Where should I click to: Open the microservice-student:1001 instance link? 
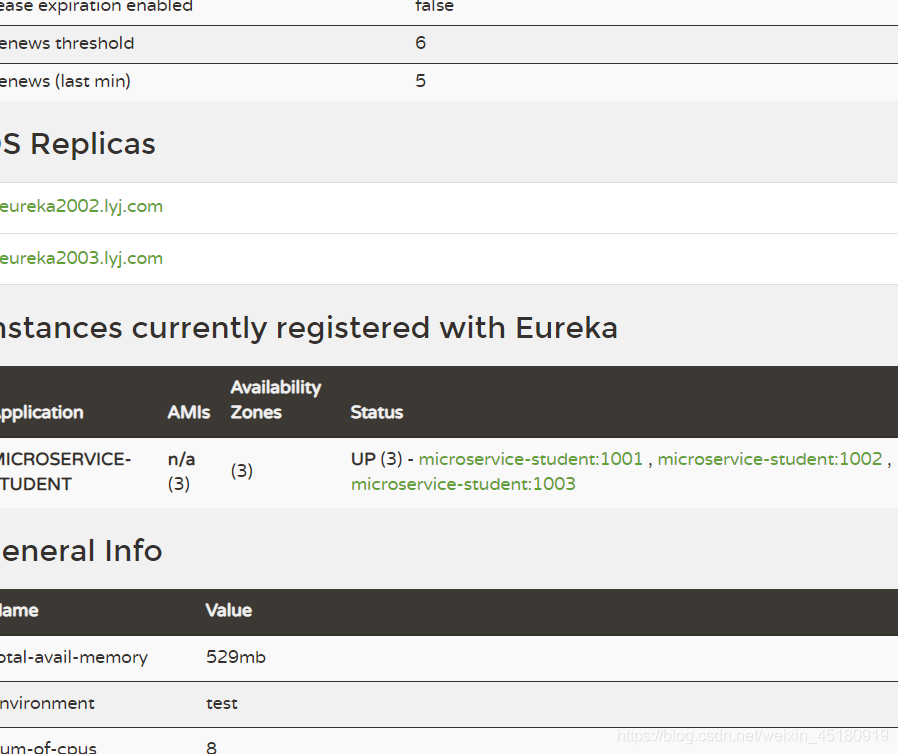(531, 459)
